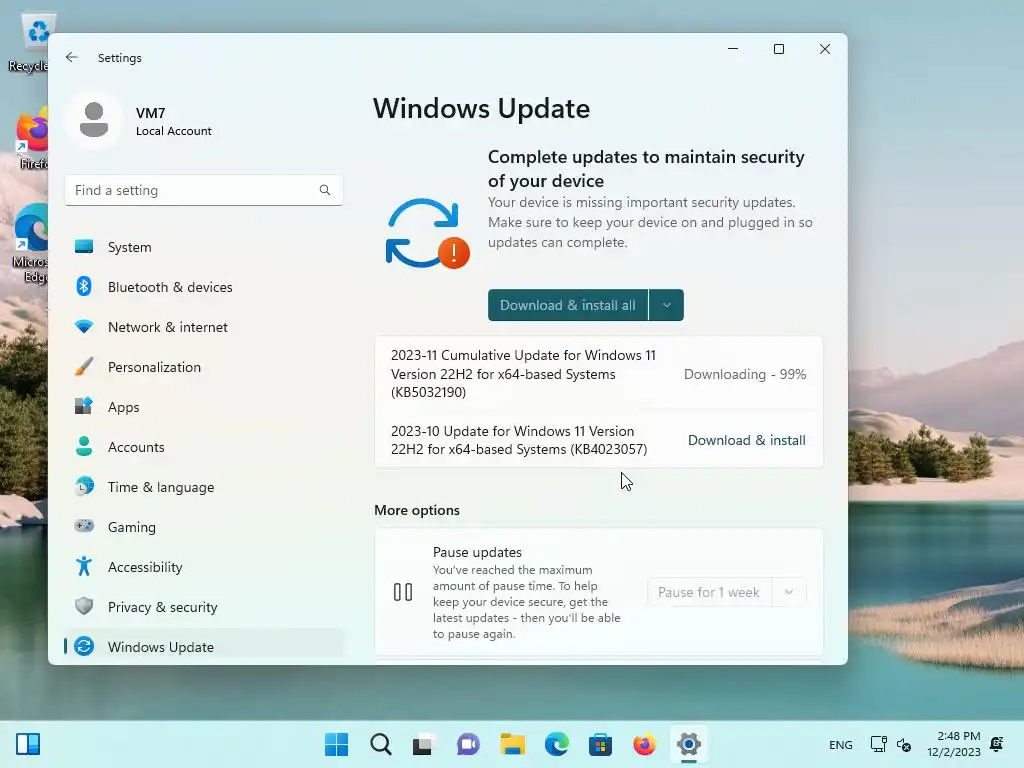
Task: Click Download & install all button
Action: pyautogui.click(x=568, y=305)
